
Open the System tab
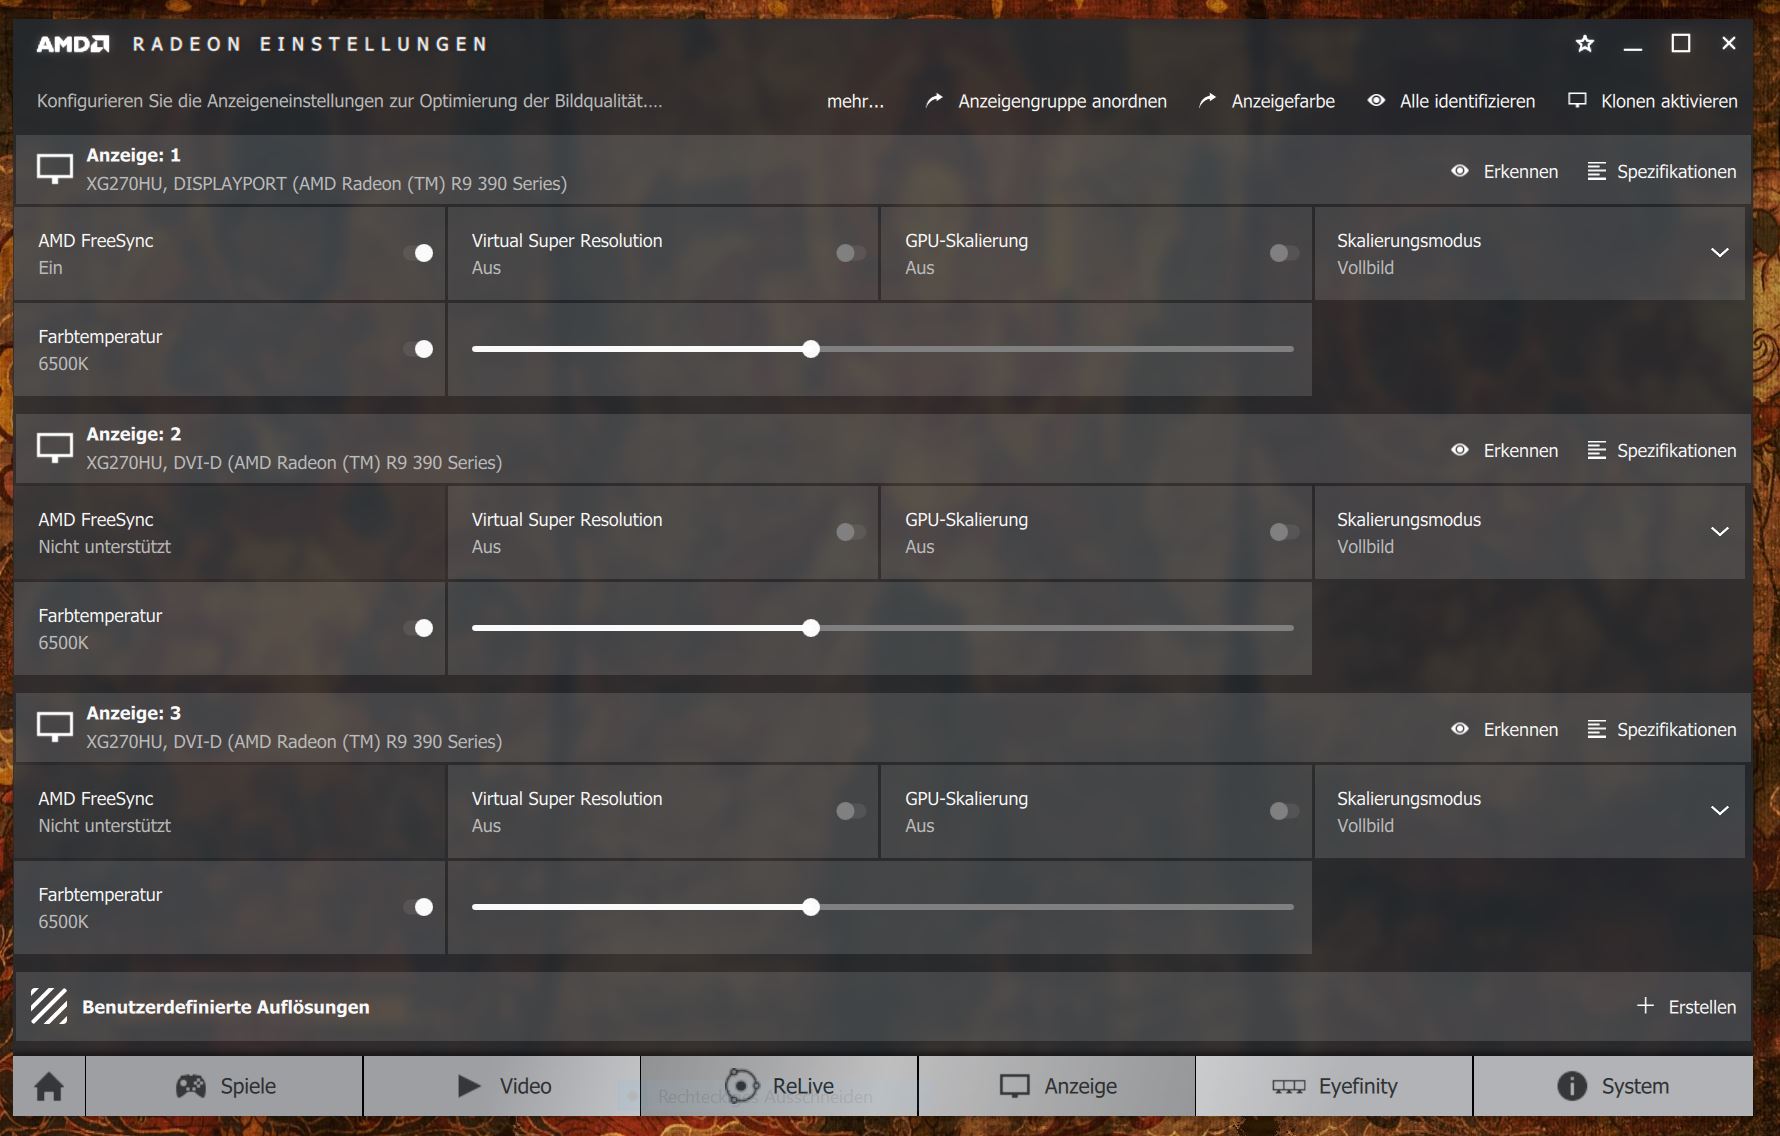pyautogui.click(x=1613, y=1086)
